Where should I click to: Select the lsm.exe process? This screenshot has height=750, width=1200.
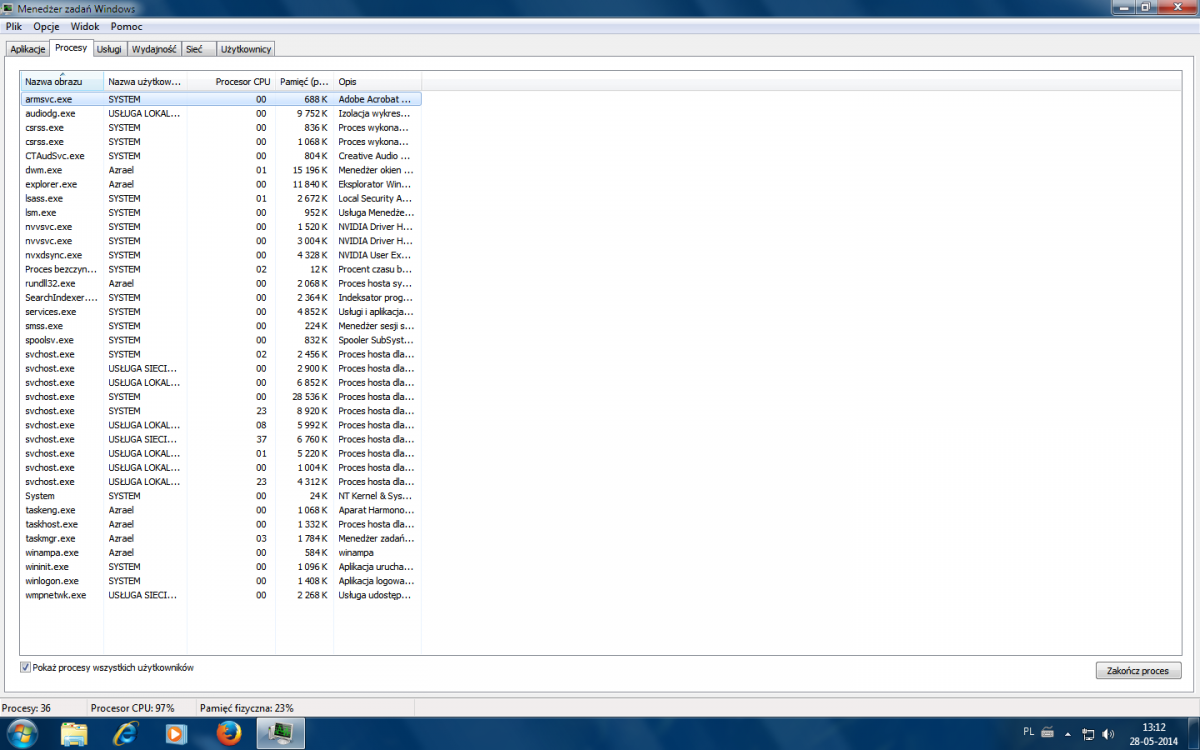tap(221, 212)
